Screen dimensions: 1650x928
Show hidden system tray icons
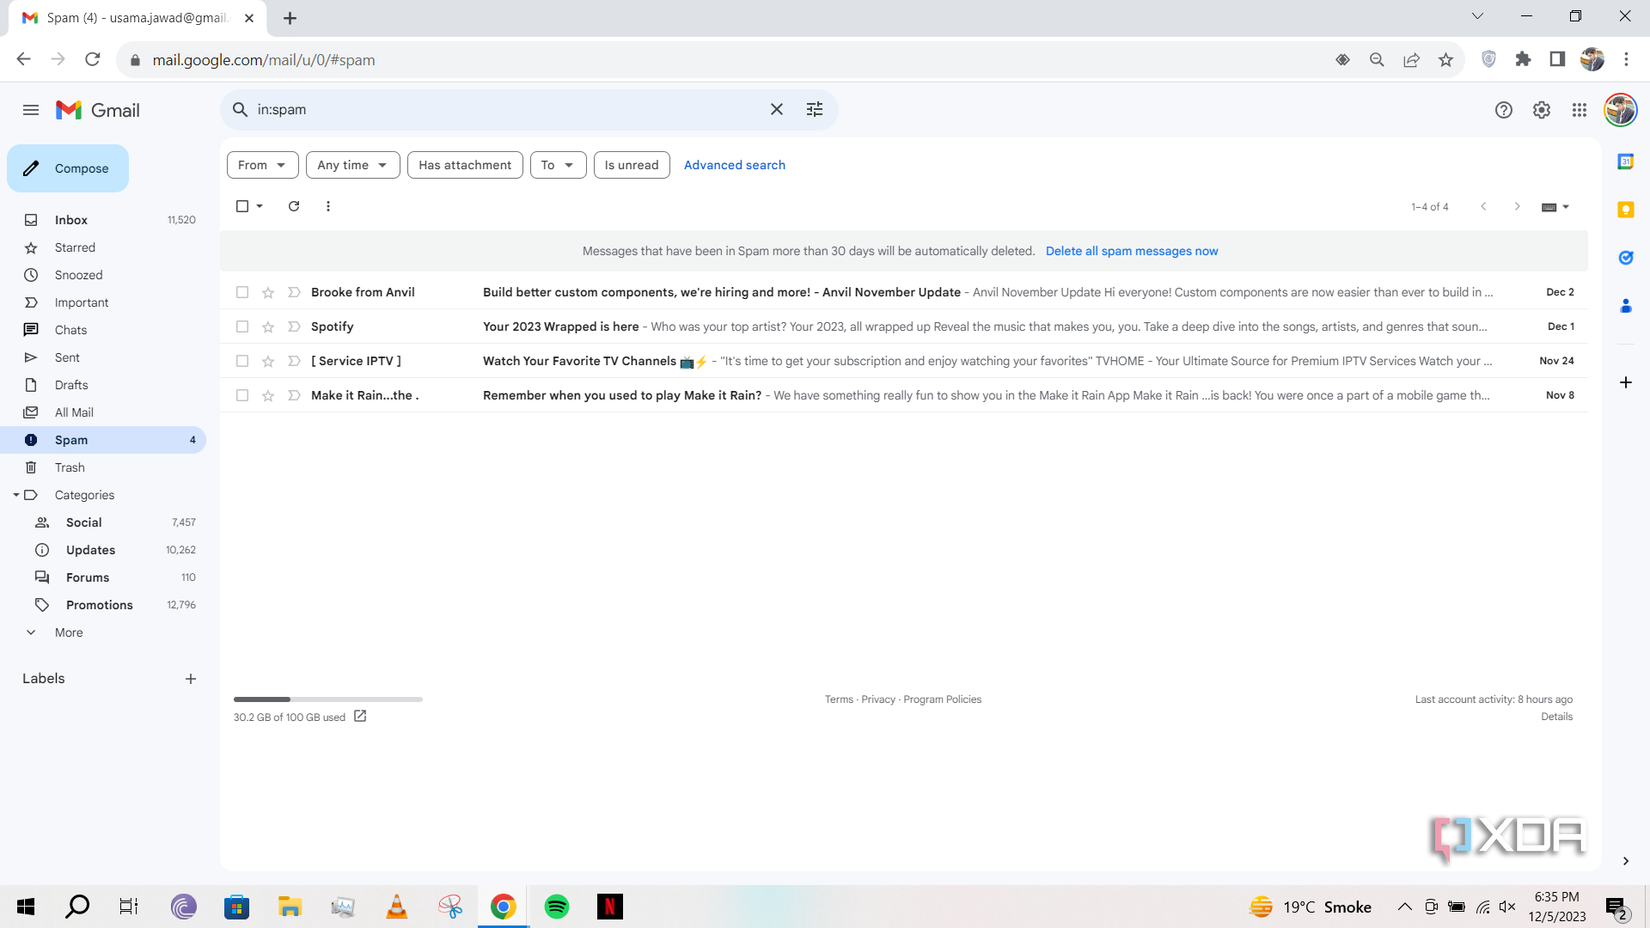point(1404,907)
